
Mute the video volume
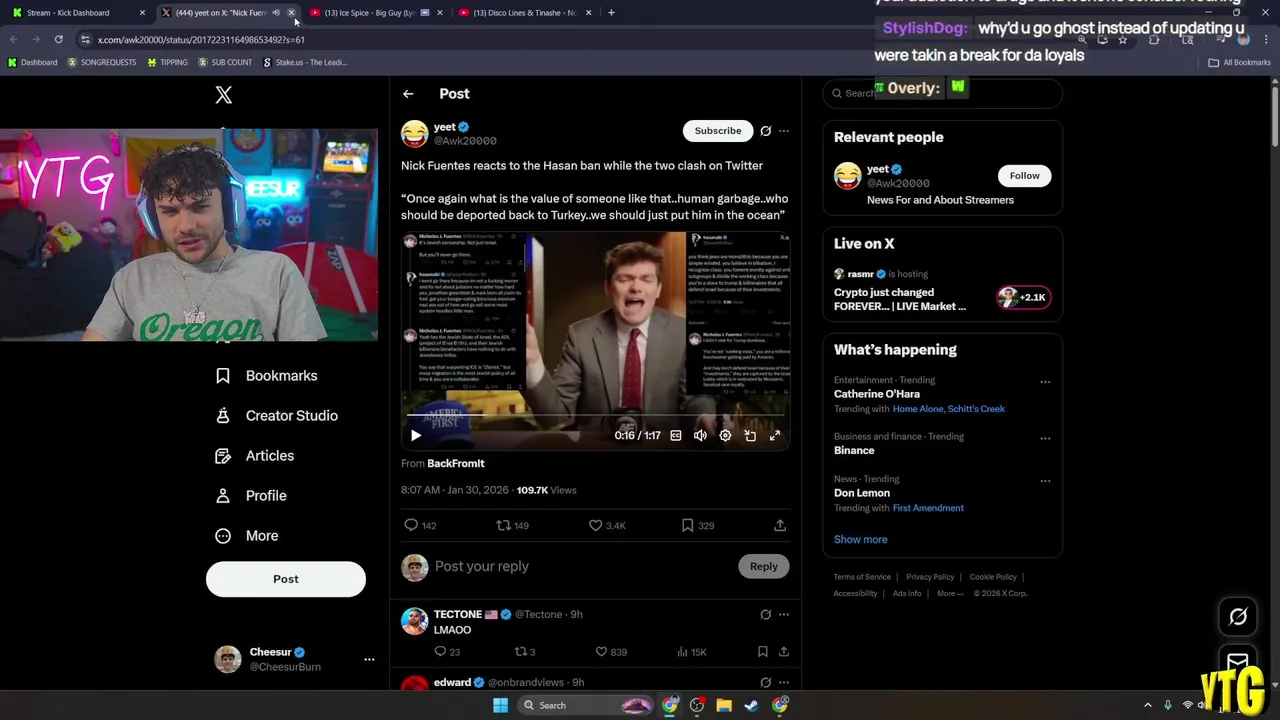coord(700,435)
